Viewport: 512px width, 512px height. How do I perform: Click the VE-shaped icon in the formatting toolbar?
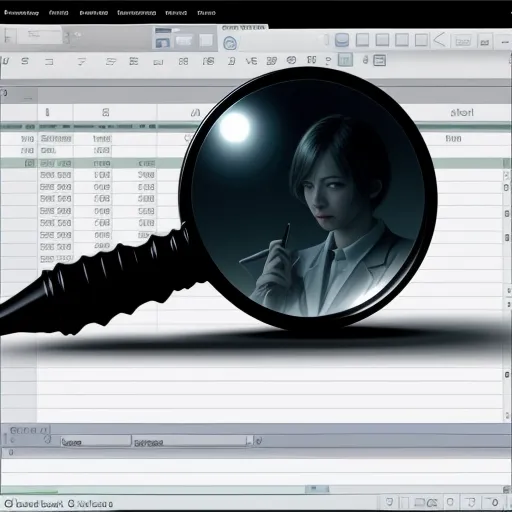pos(251,61)
